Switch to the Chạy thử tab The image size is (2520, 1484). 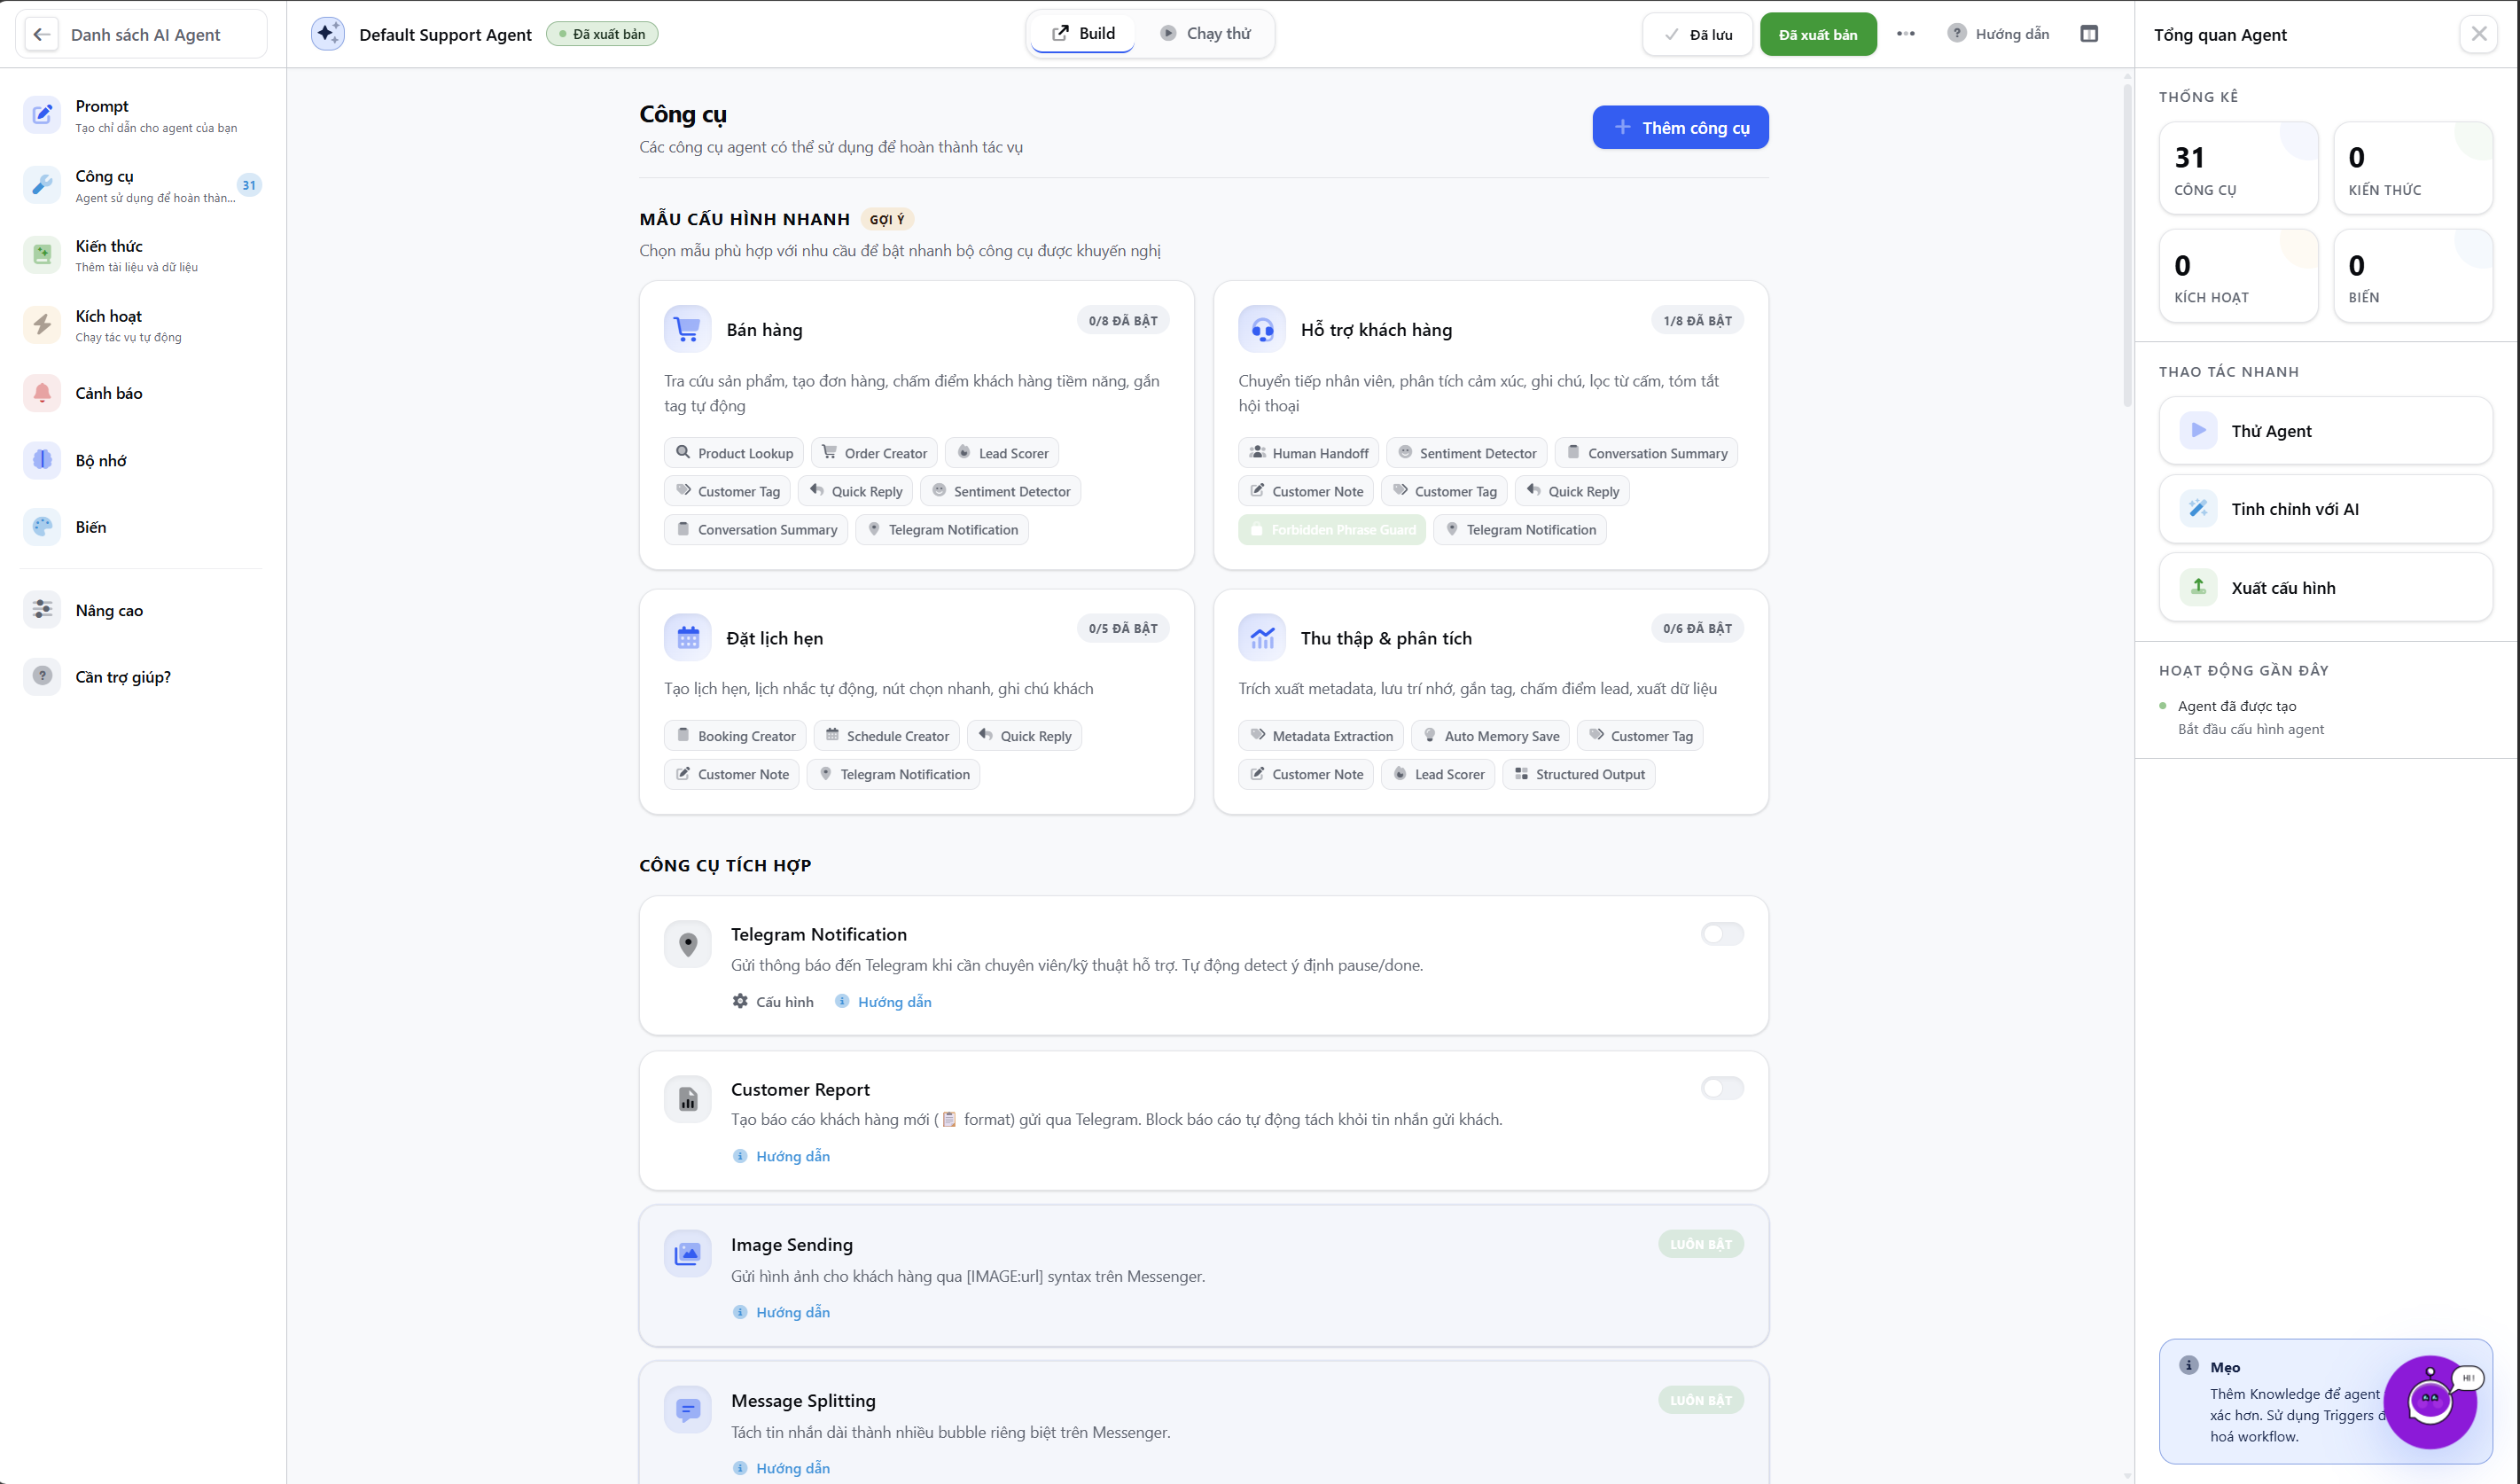tap(1206, 34)
